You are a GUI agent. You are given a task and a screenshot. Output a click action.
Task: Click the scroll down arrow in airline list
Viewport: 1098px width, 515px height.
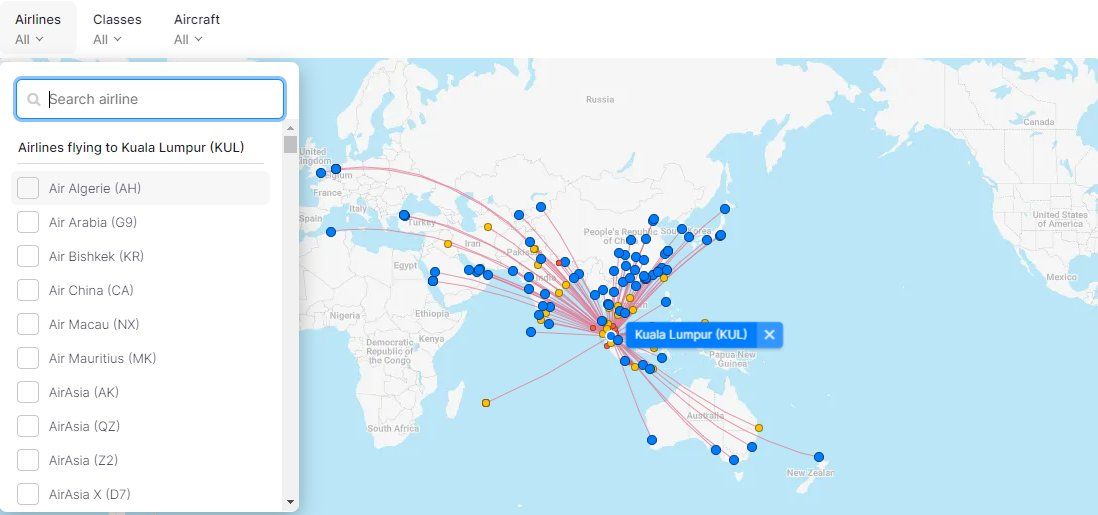point(291,502)
